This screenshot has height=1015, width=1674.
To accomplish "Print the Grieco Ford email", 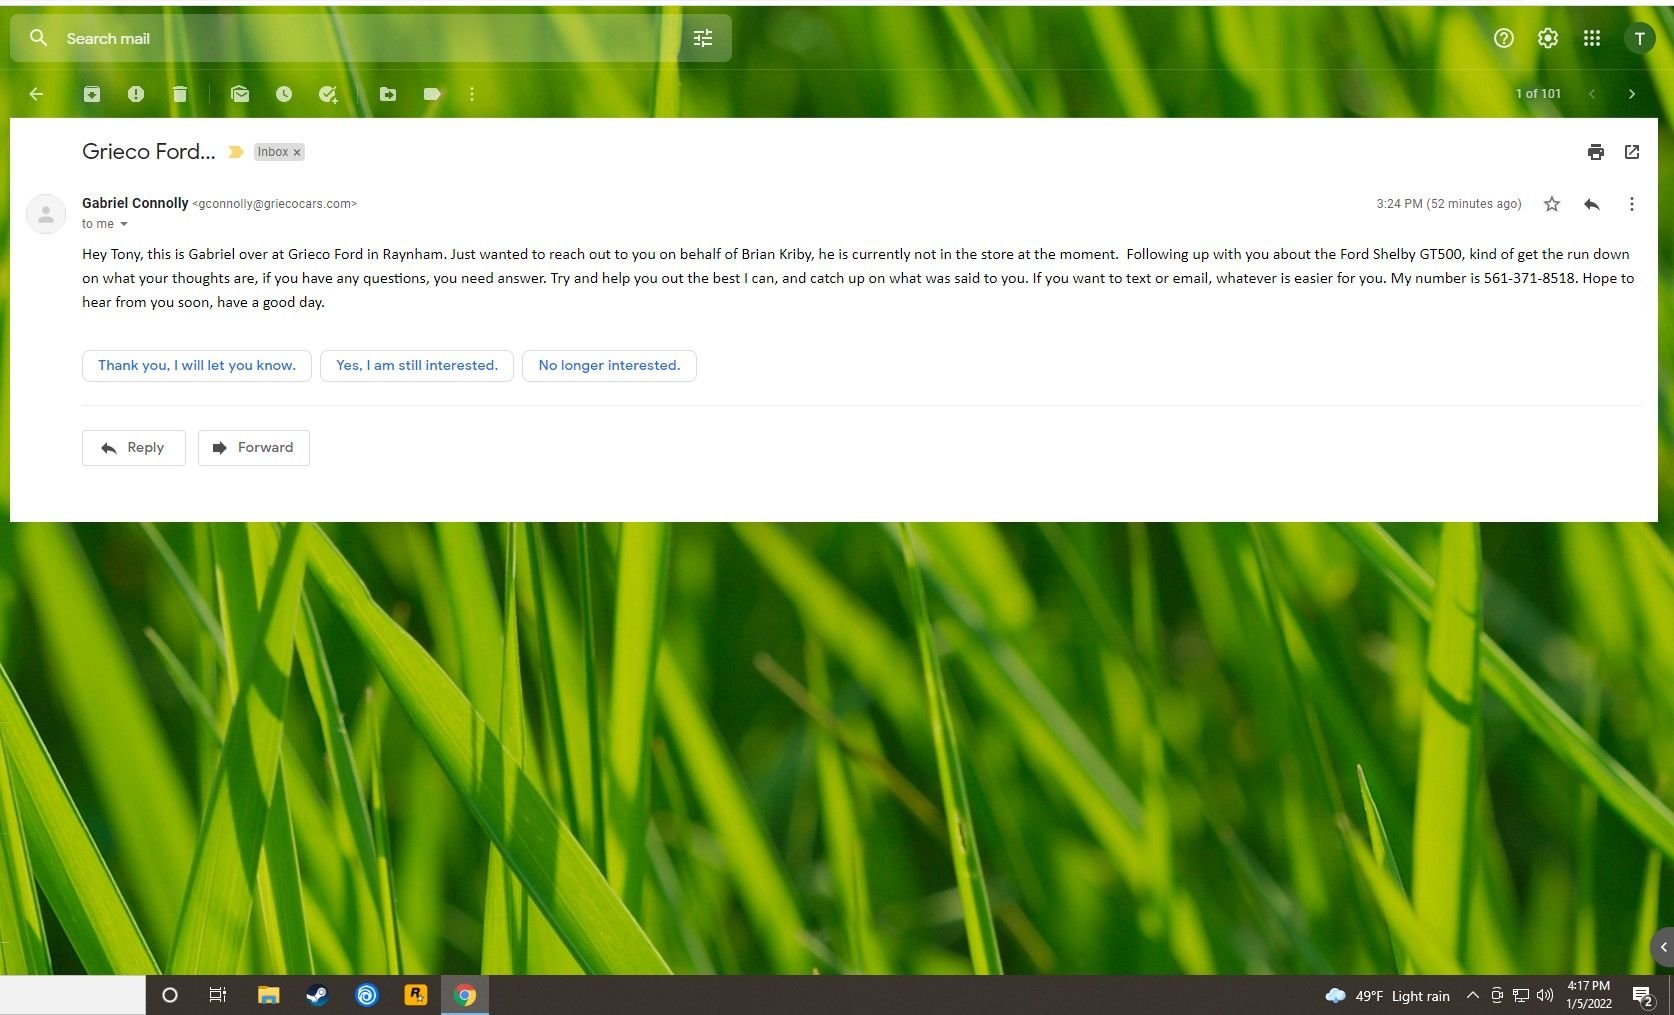I will tap(1595, 152).
